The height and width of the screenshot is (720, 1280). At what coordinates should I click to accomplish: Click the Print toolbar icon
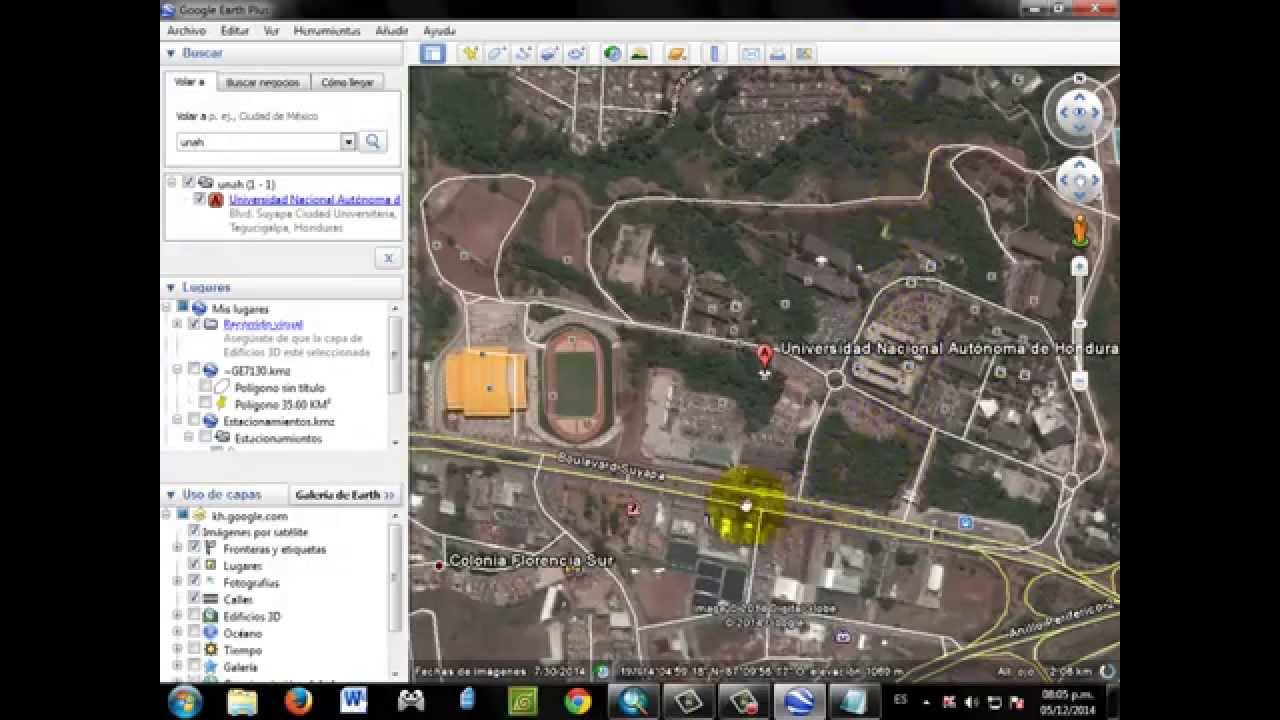pos(777,54)
